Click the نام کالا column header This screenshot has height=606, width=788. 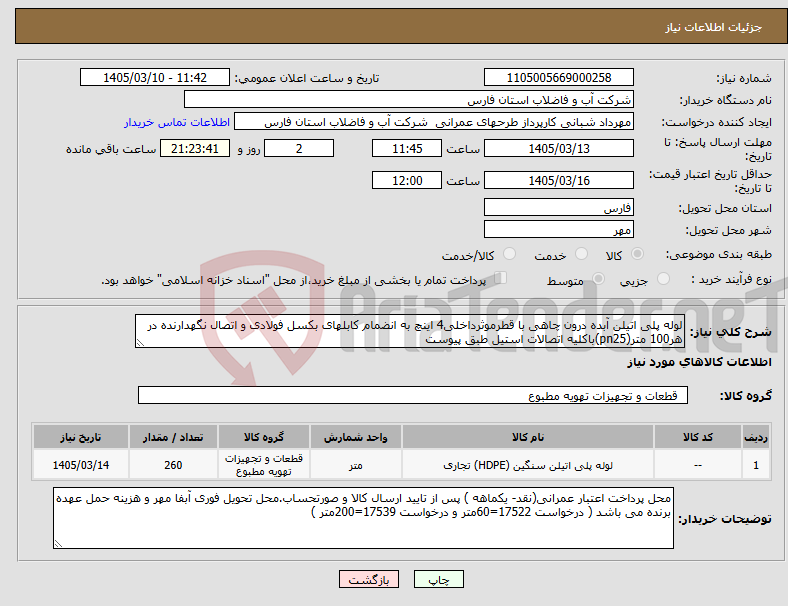pos(527,437)
